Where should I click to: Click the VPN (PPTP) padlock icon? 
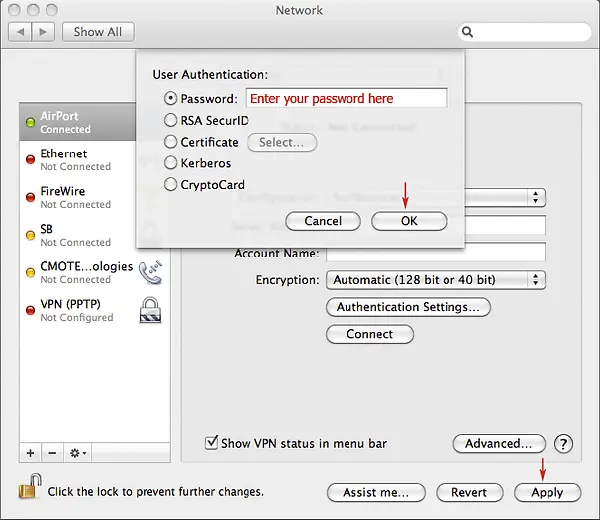point(150,310)
